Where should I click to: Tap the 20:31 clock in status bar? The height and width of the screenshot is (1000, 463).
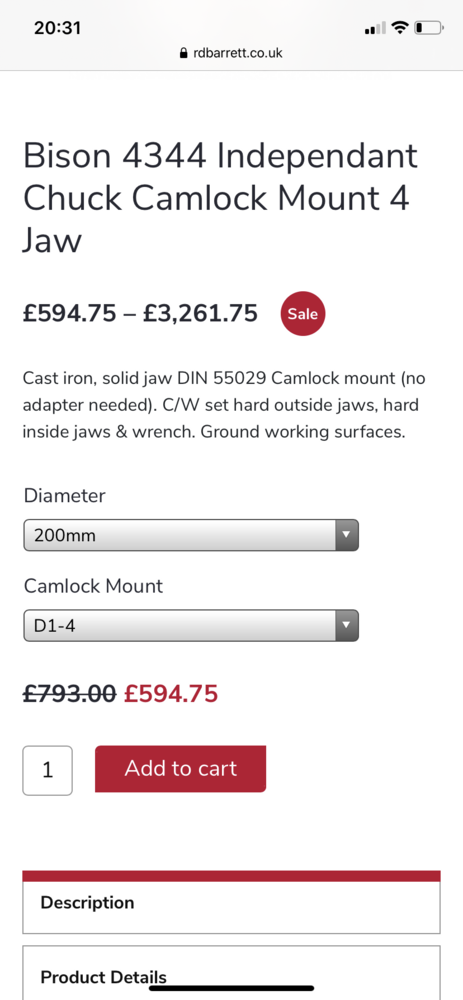[x=57, y=28]
